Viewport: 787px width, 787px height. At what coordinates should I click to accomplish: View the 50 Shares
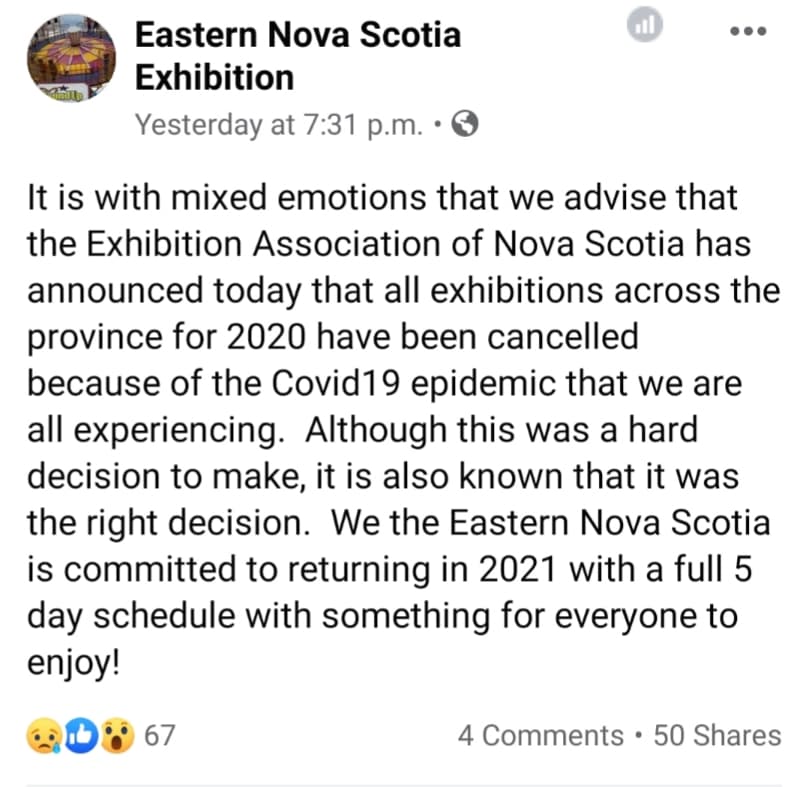(x=716, y=737)
